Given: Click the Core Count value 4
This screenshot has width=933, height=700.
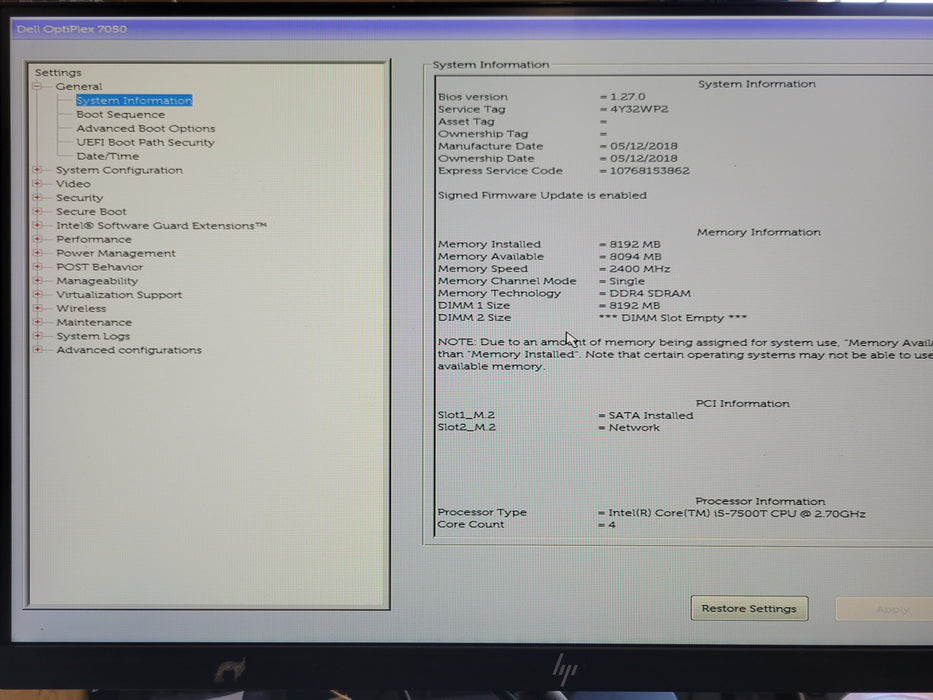Looking at the screenshot, I should [612, 524].
